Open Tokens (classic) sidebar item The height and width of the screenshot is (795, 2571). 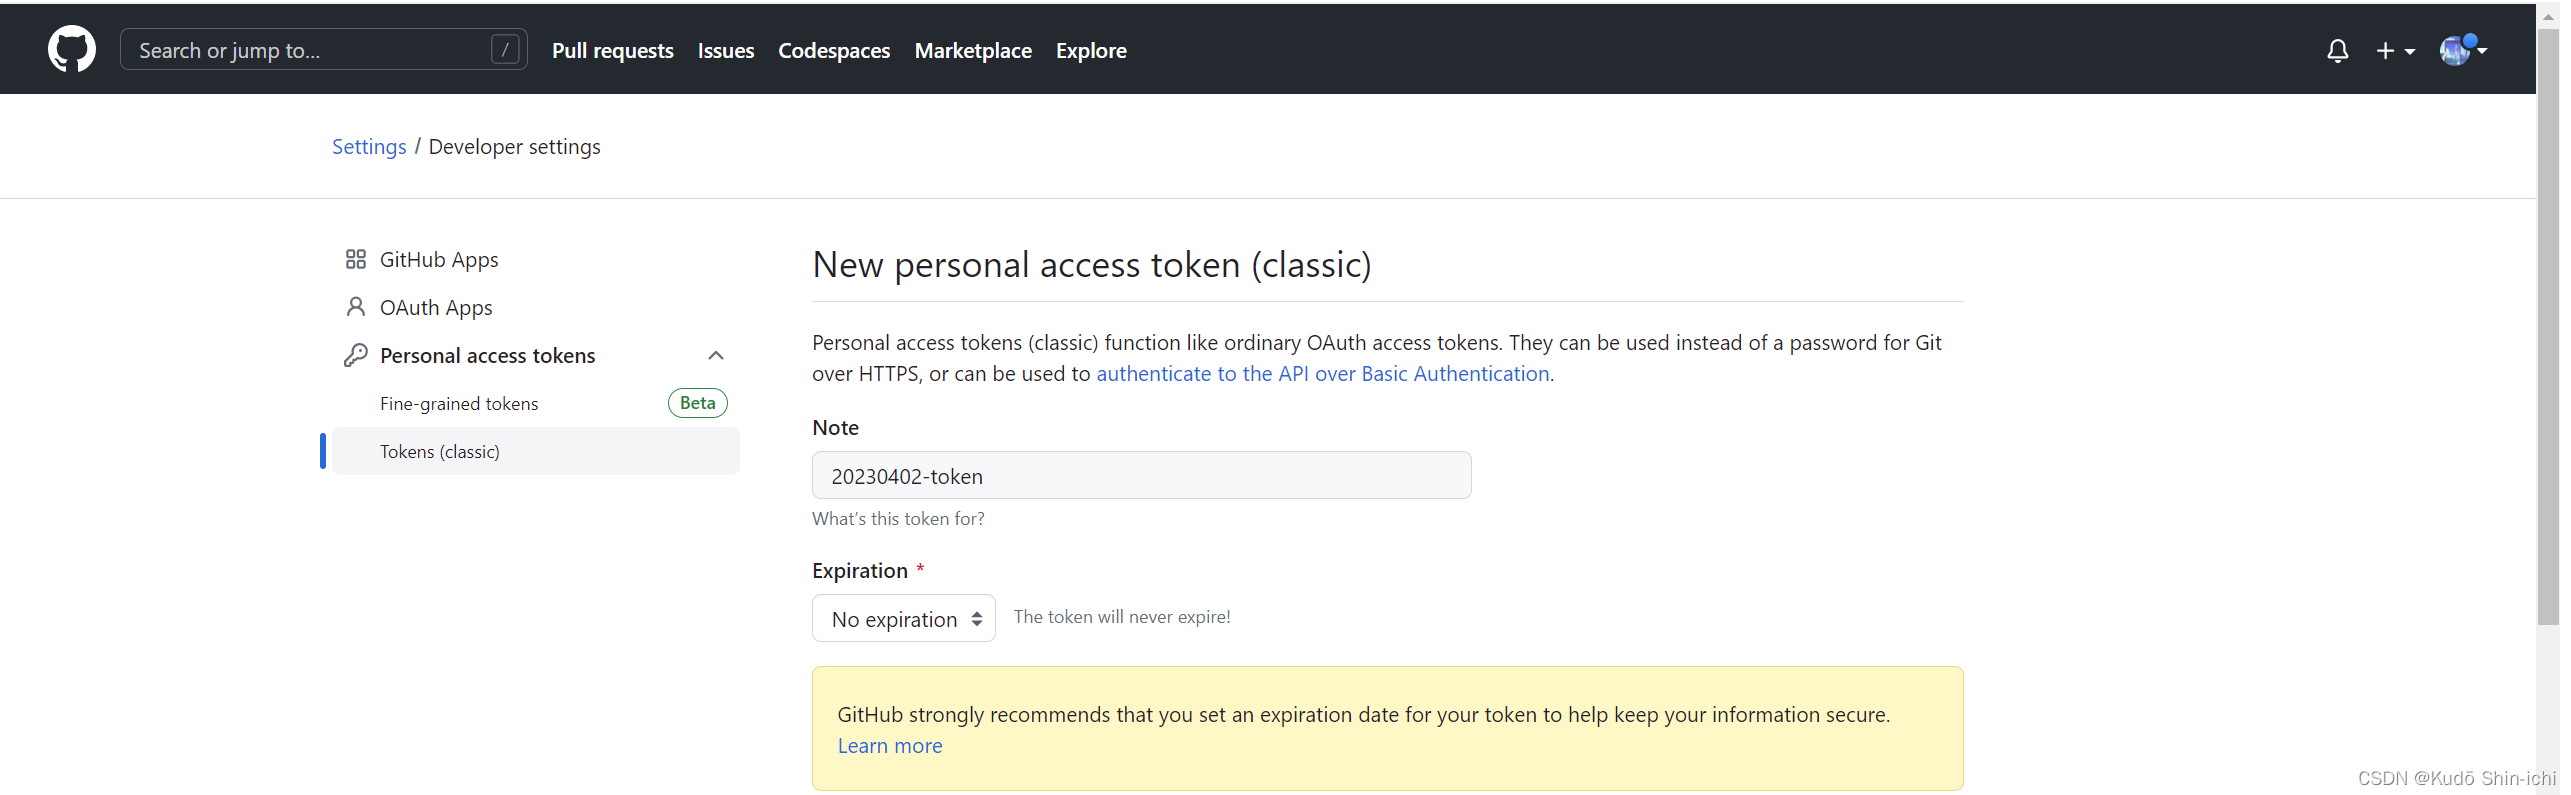coord(536,451)
